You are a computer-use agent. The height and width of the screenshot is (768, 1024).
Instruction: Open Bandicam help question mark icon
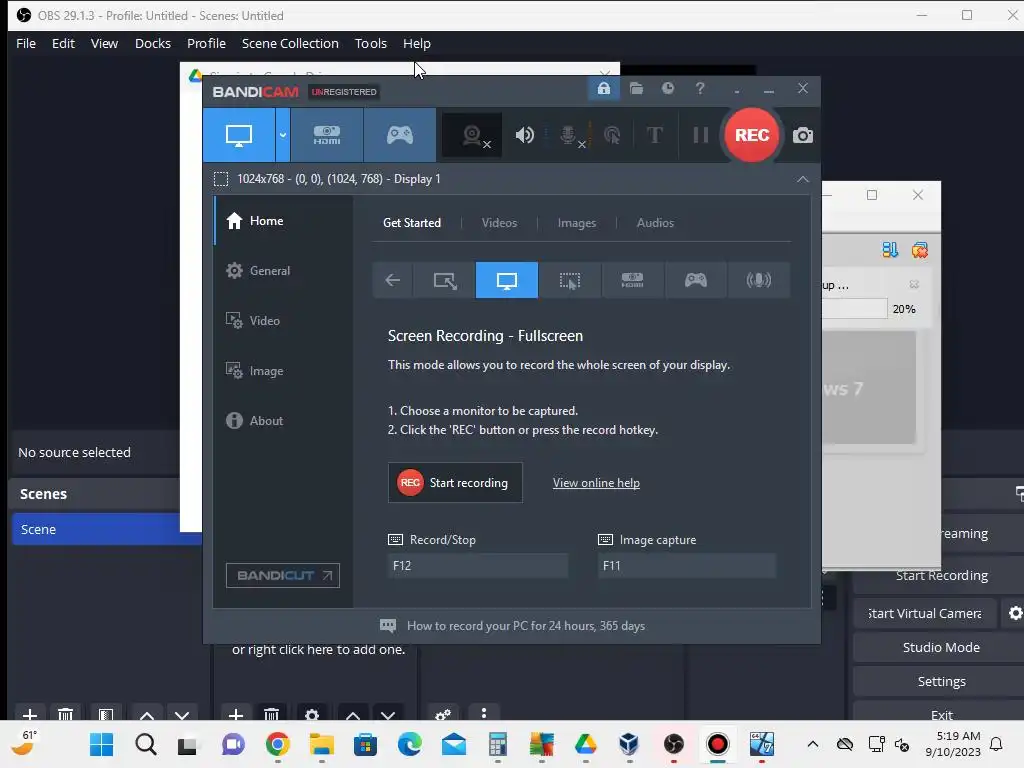[x=699, y=88]
